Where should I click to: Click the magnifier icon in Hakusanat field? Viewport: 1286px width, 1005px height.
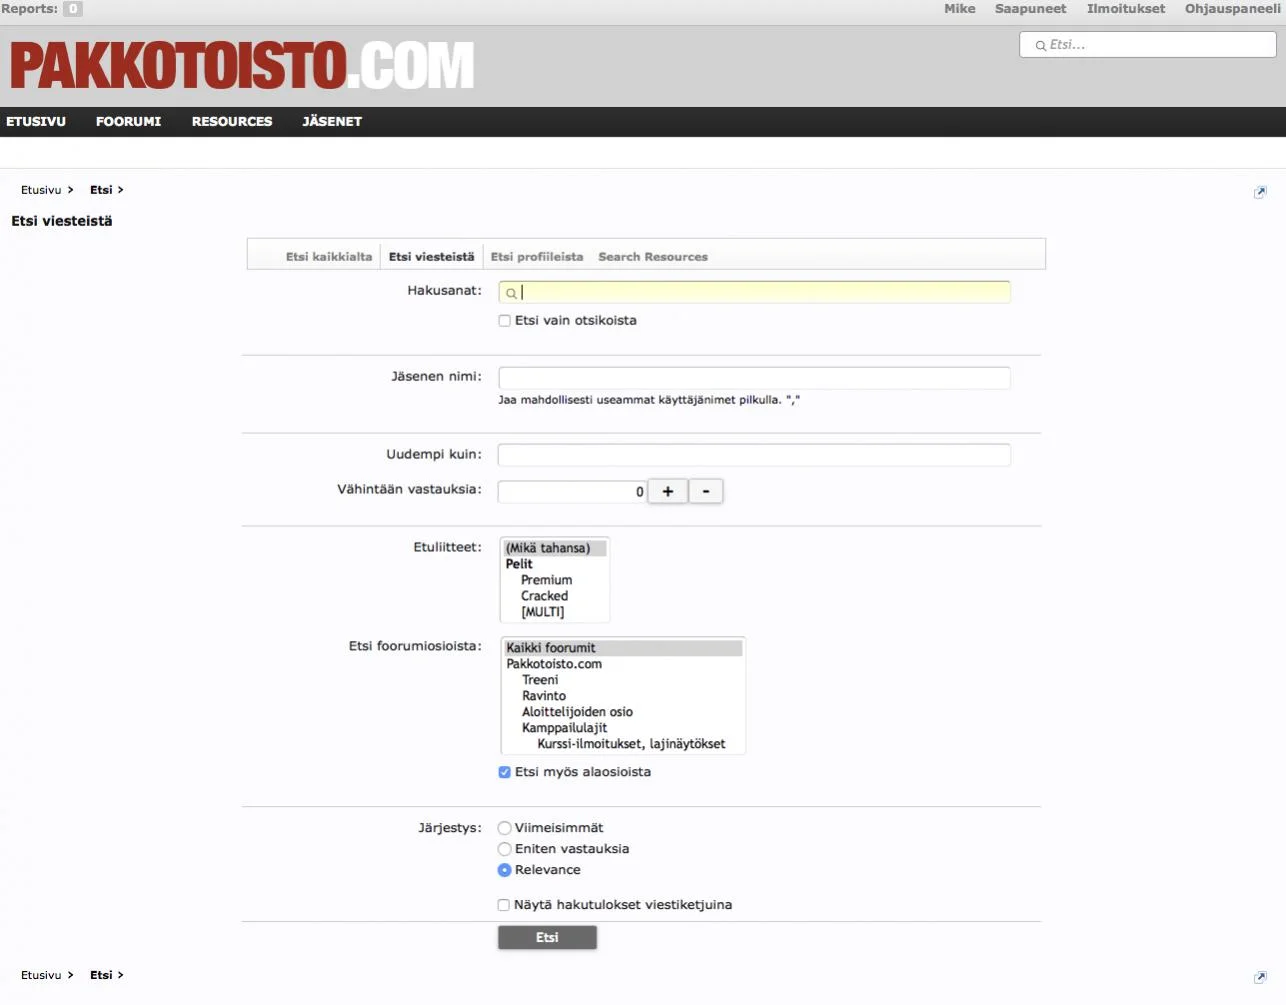(511, 293)
